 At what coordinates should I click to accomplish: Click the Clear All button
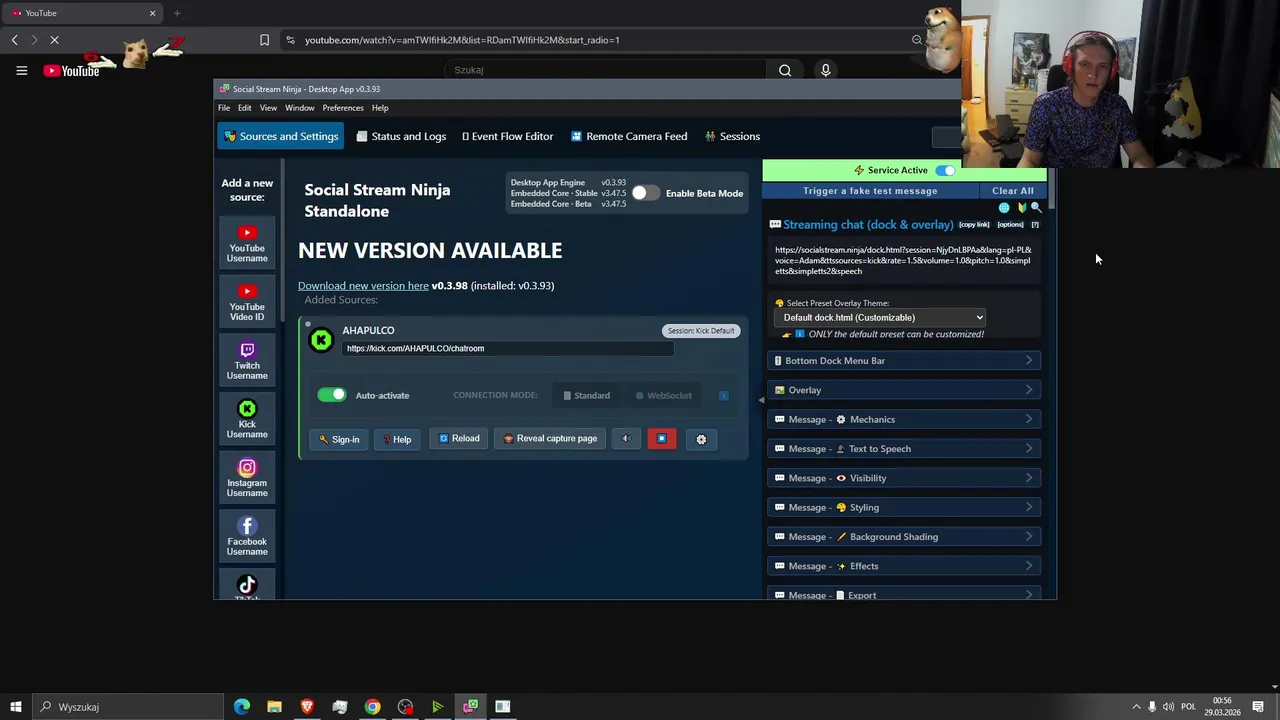[1013, 191]
